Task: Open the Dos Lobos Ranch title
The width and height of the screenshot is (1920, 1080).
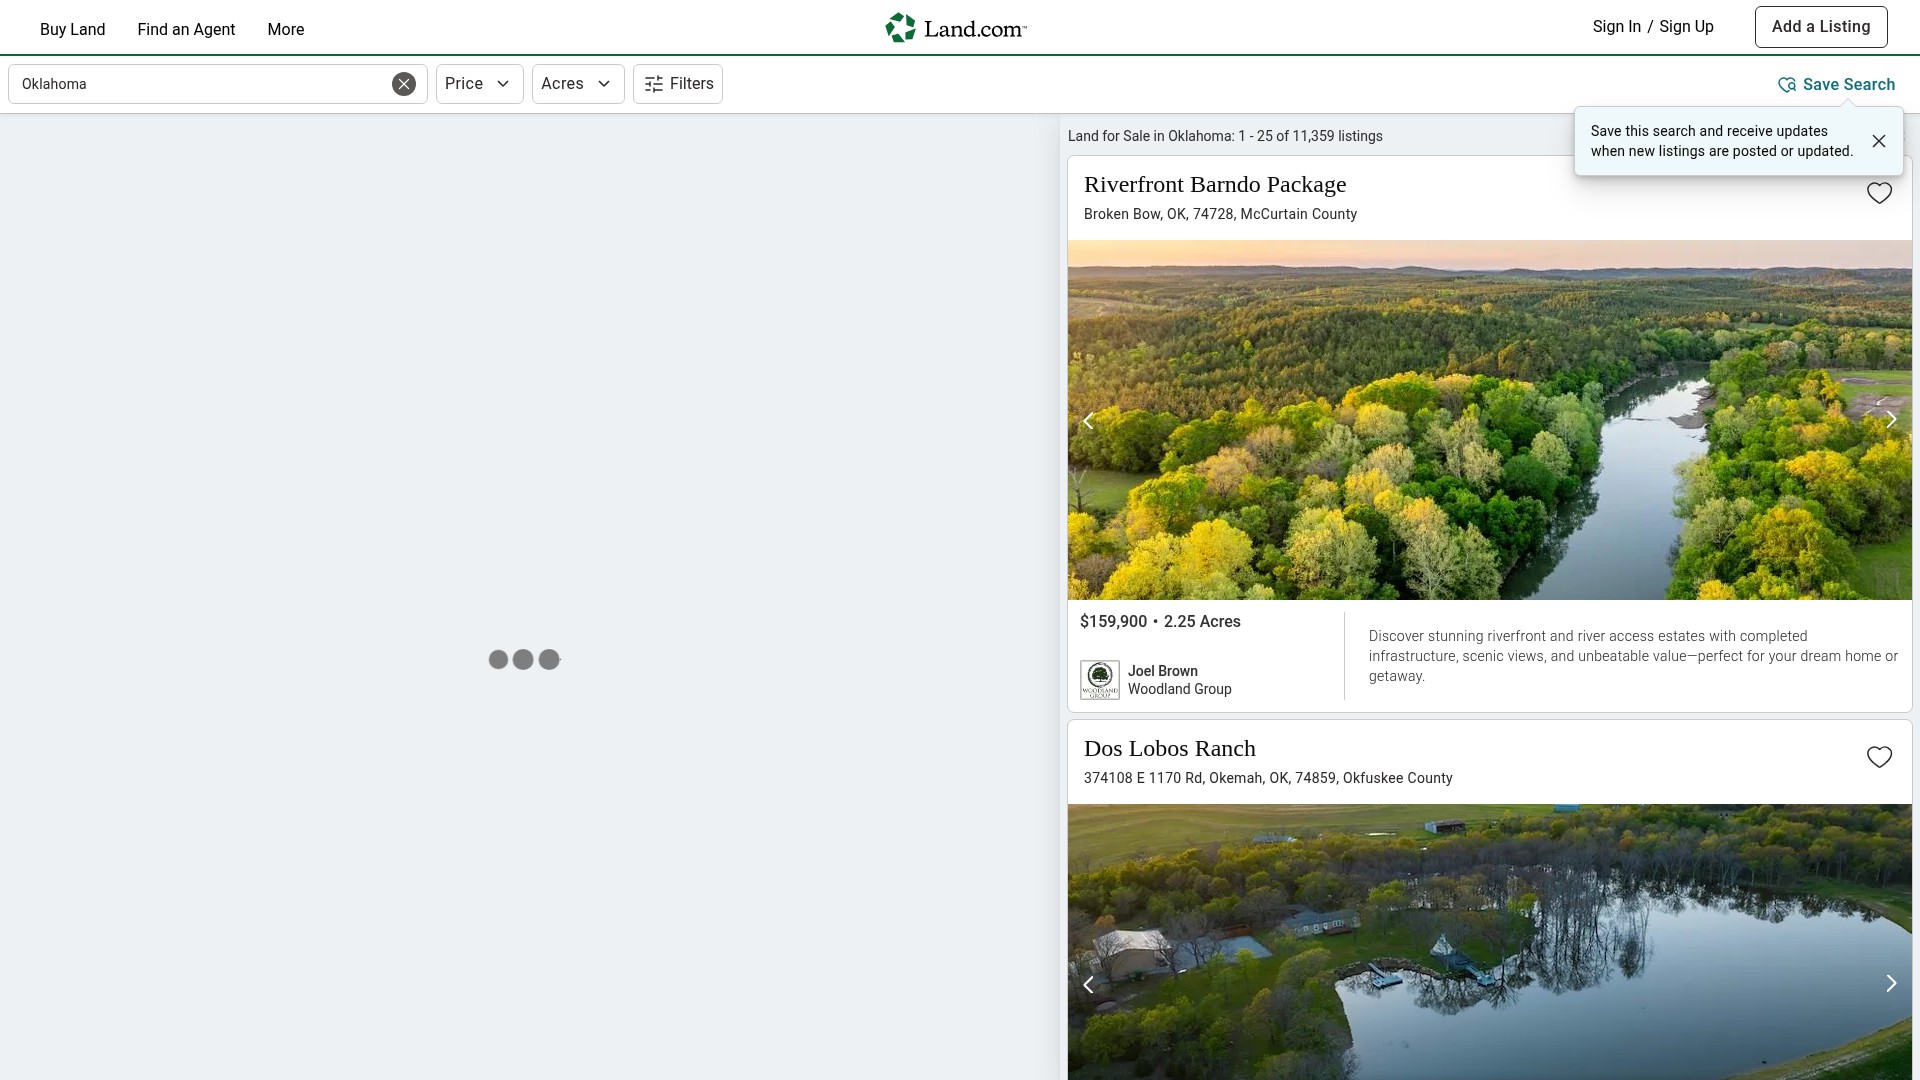Action: (x=1170, y=749)
